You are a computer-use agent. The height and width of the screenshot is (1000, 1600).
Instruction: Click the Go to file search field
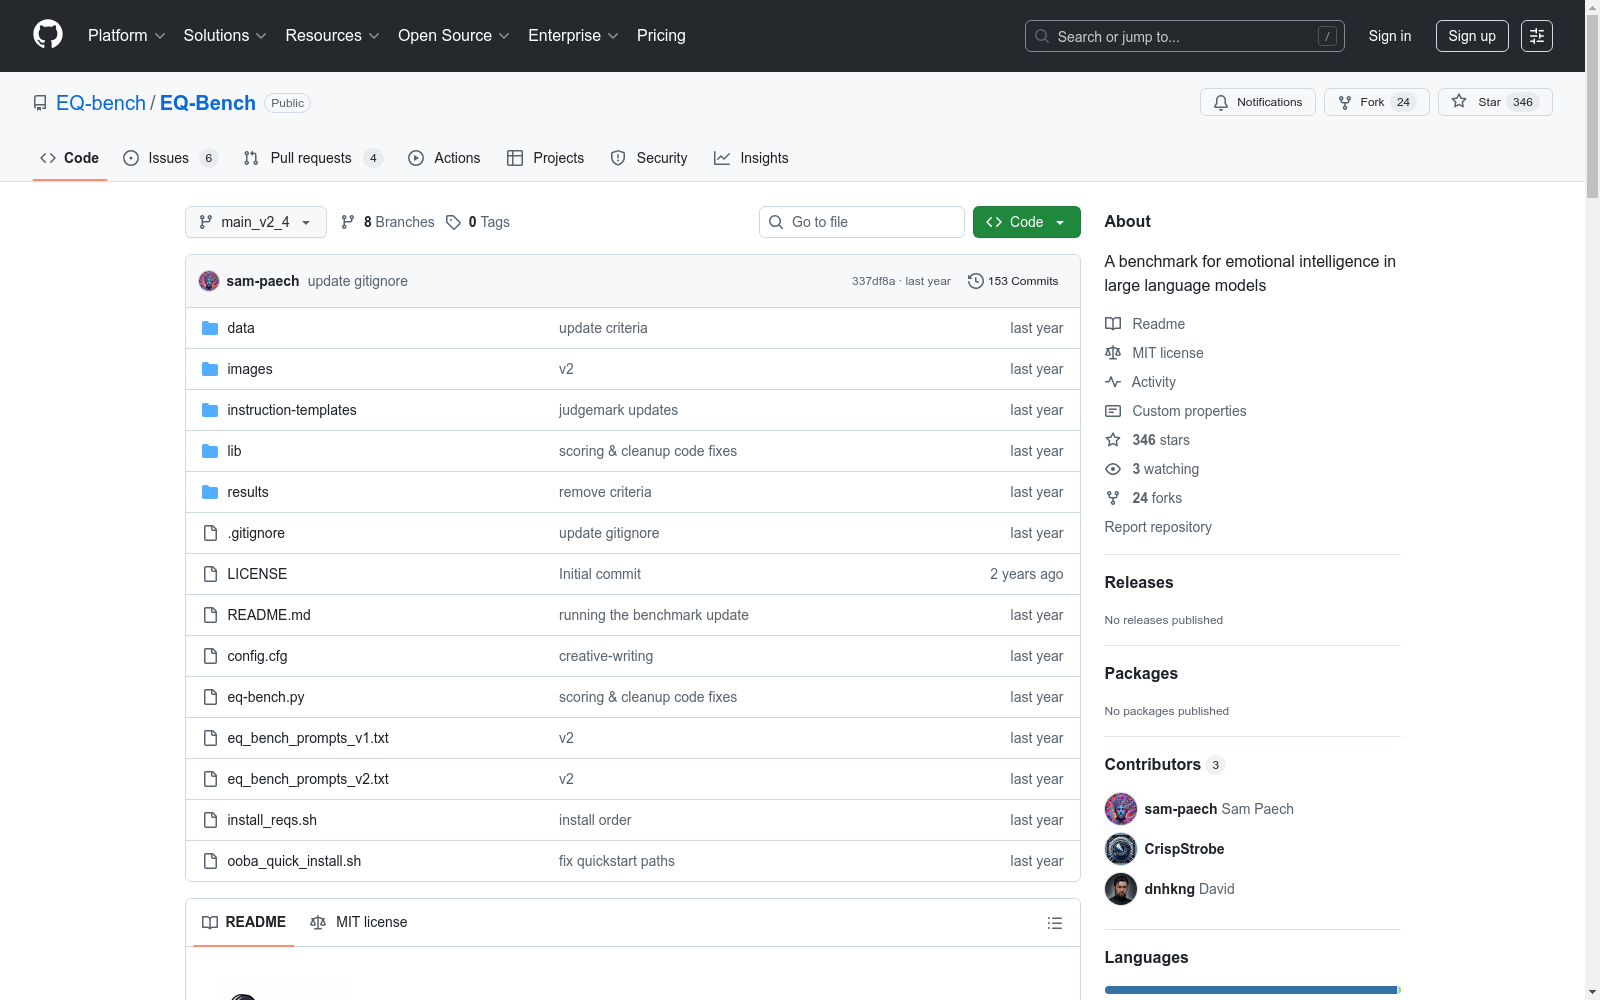pyautogui.click(x=862, y=222)
